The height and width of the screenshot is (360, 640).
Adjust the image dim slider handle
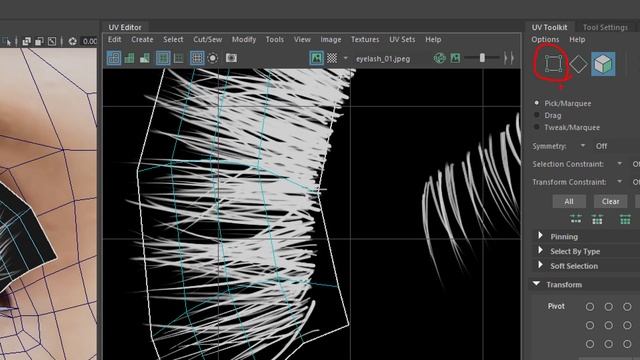482,58
